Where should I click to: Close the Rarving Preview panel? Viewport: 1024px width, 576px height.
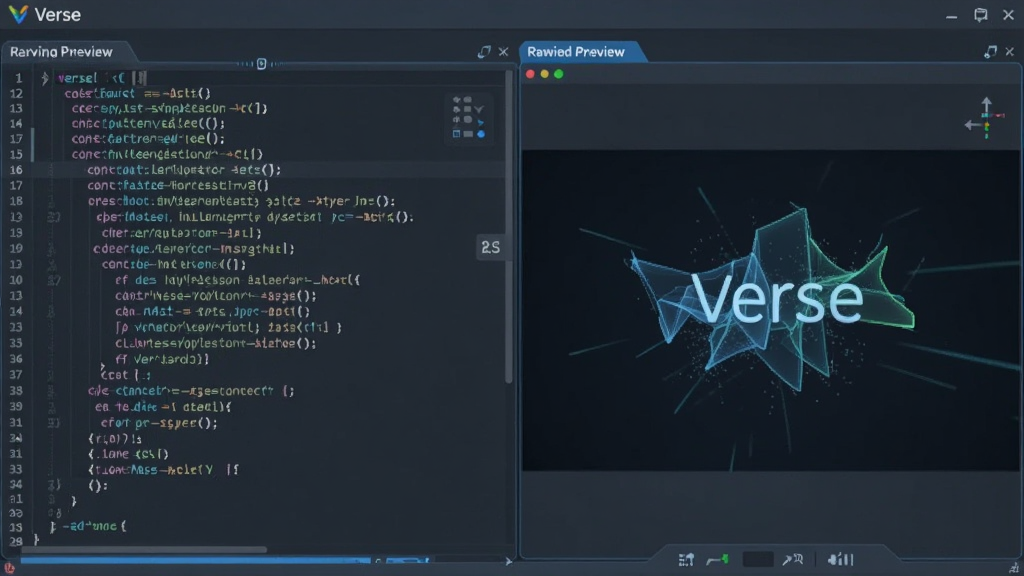(504, 52)
